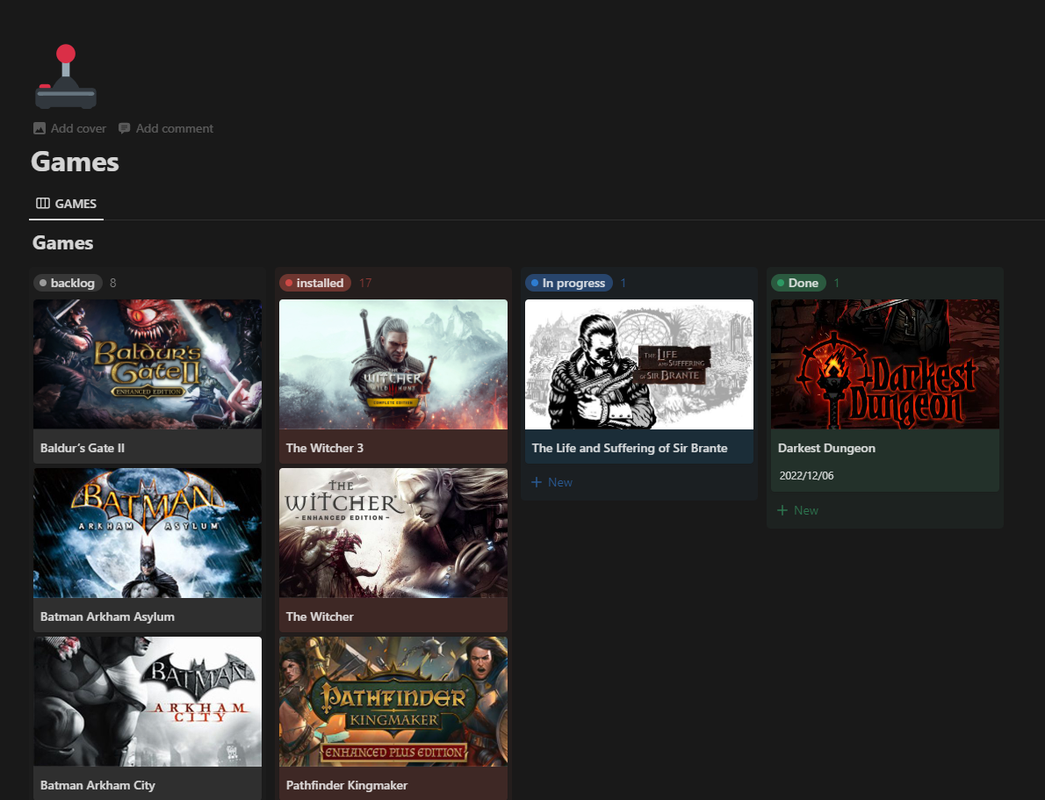Click the installed status label
1045x800 pixels.
[x=315, y=283]
